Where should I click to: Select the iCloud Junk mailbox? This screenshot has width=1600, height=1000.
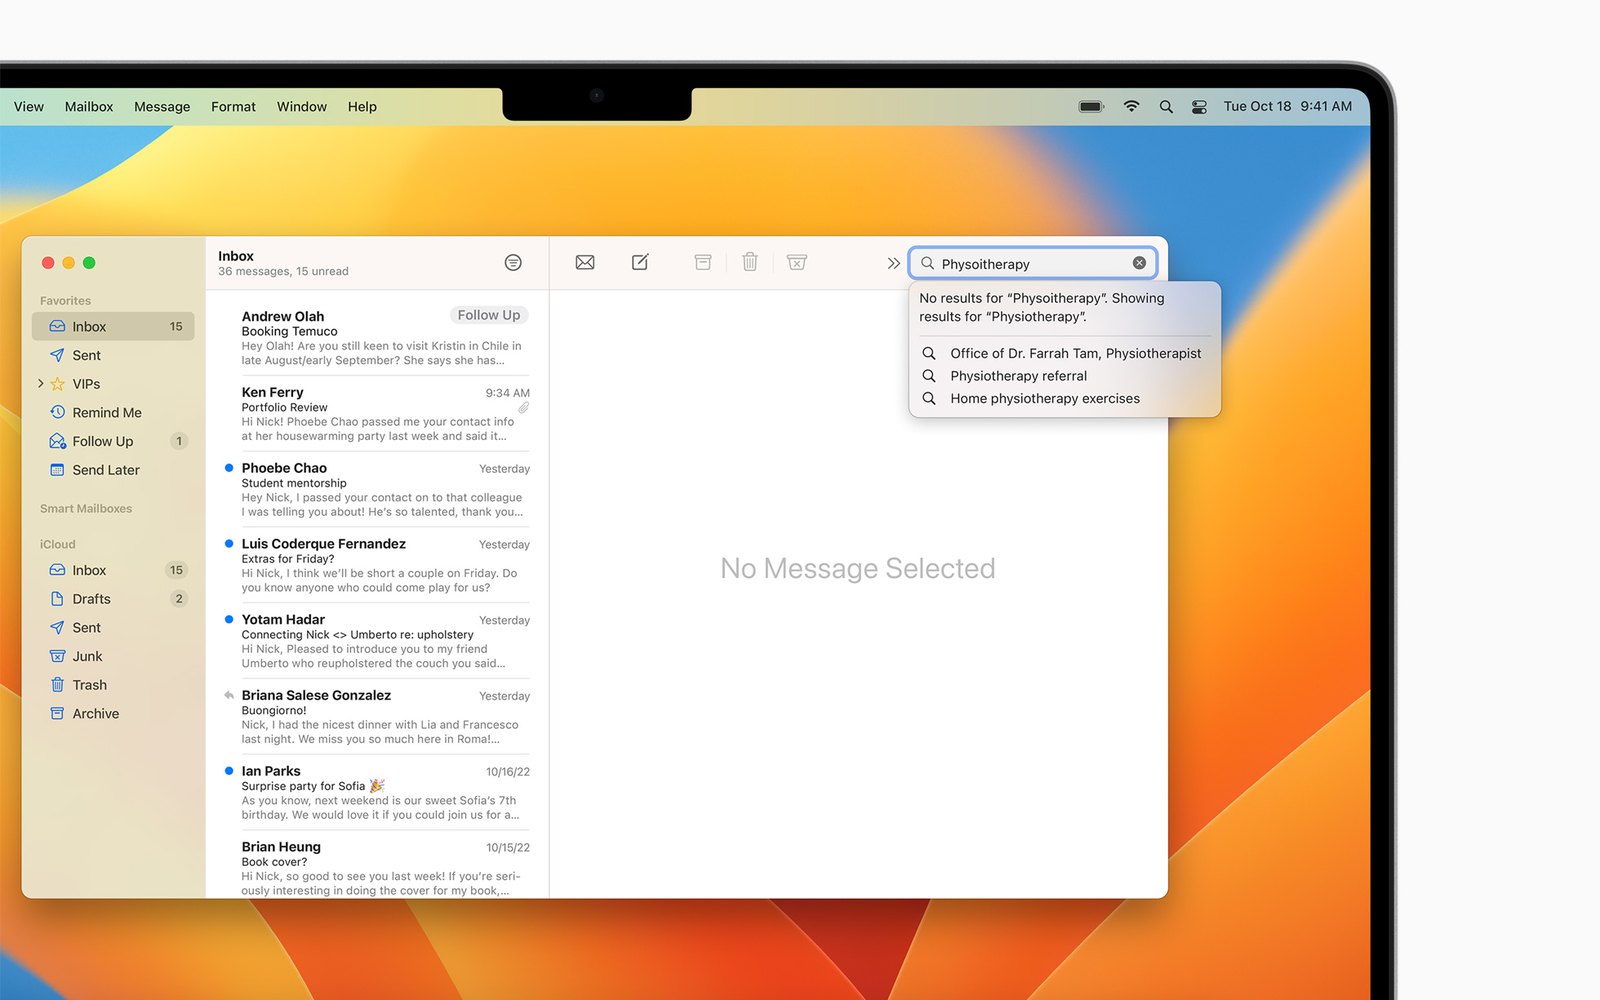[x=113, y=656]
